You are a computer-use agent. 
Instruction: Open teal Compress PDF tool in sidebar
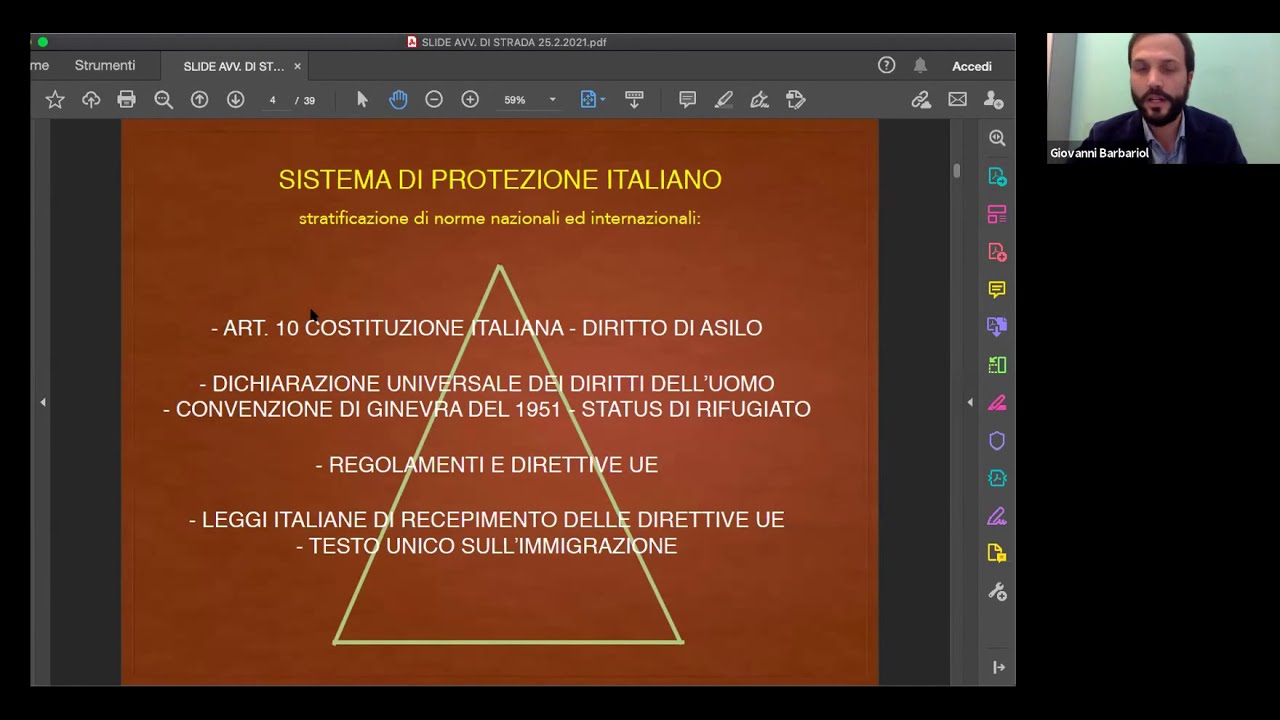coord(997,479)
